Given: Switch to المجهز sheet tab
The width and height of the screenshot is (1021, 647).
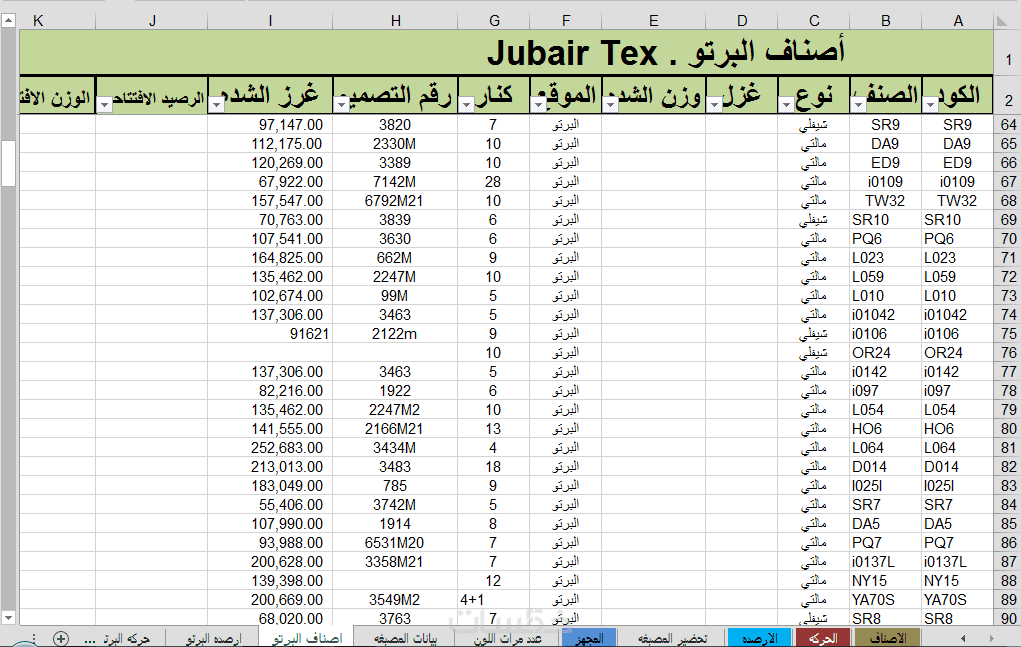Looking at the screenshot, I should pyautogui.click(x=589, y=639).
